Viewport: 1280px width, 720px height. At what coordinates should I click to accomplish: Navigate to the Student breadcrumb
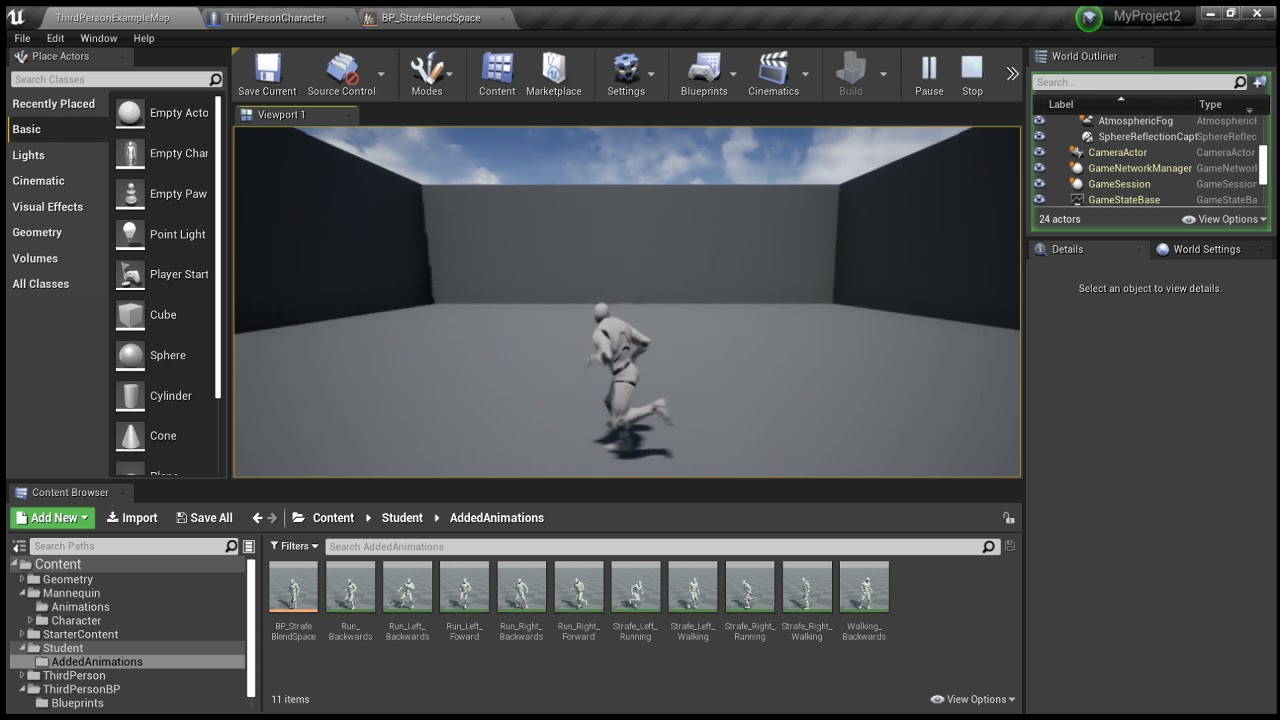pos(402,518)
